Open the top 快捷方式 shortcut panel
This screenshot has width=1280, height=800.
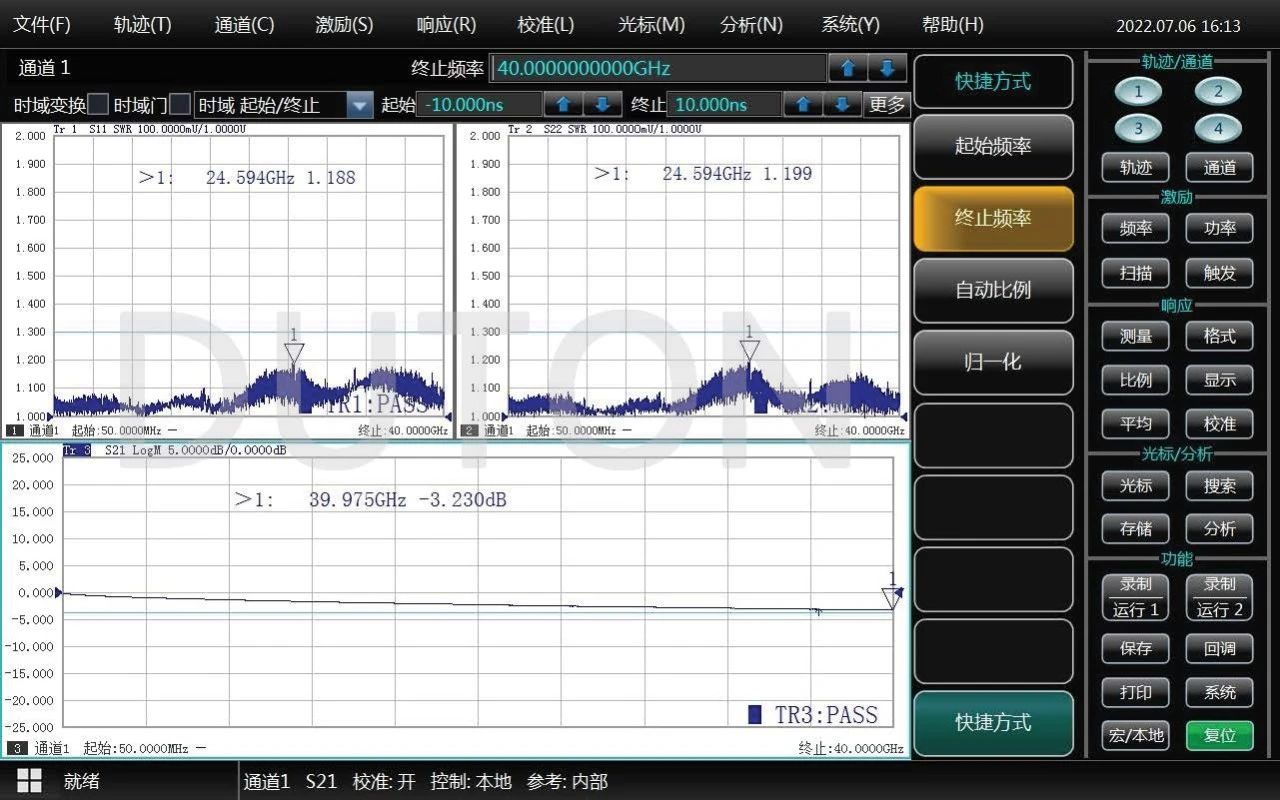pos(993,82)
